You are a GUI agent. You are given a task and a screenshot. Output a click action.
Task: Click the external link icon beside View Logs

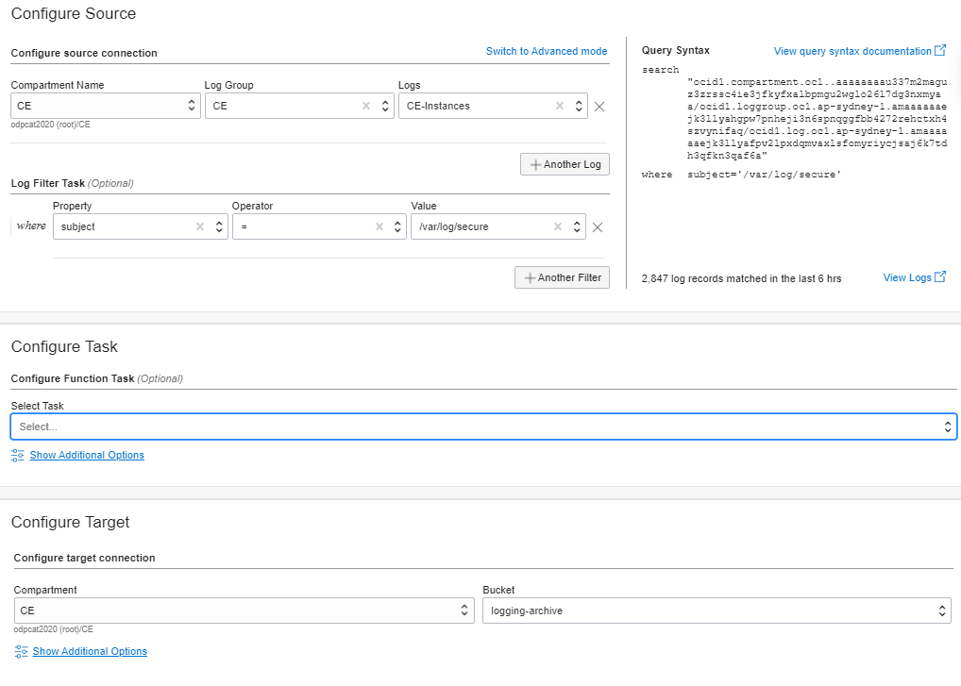[938, 277]
